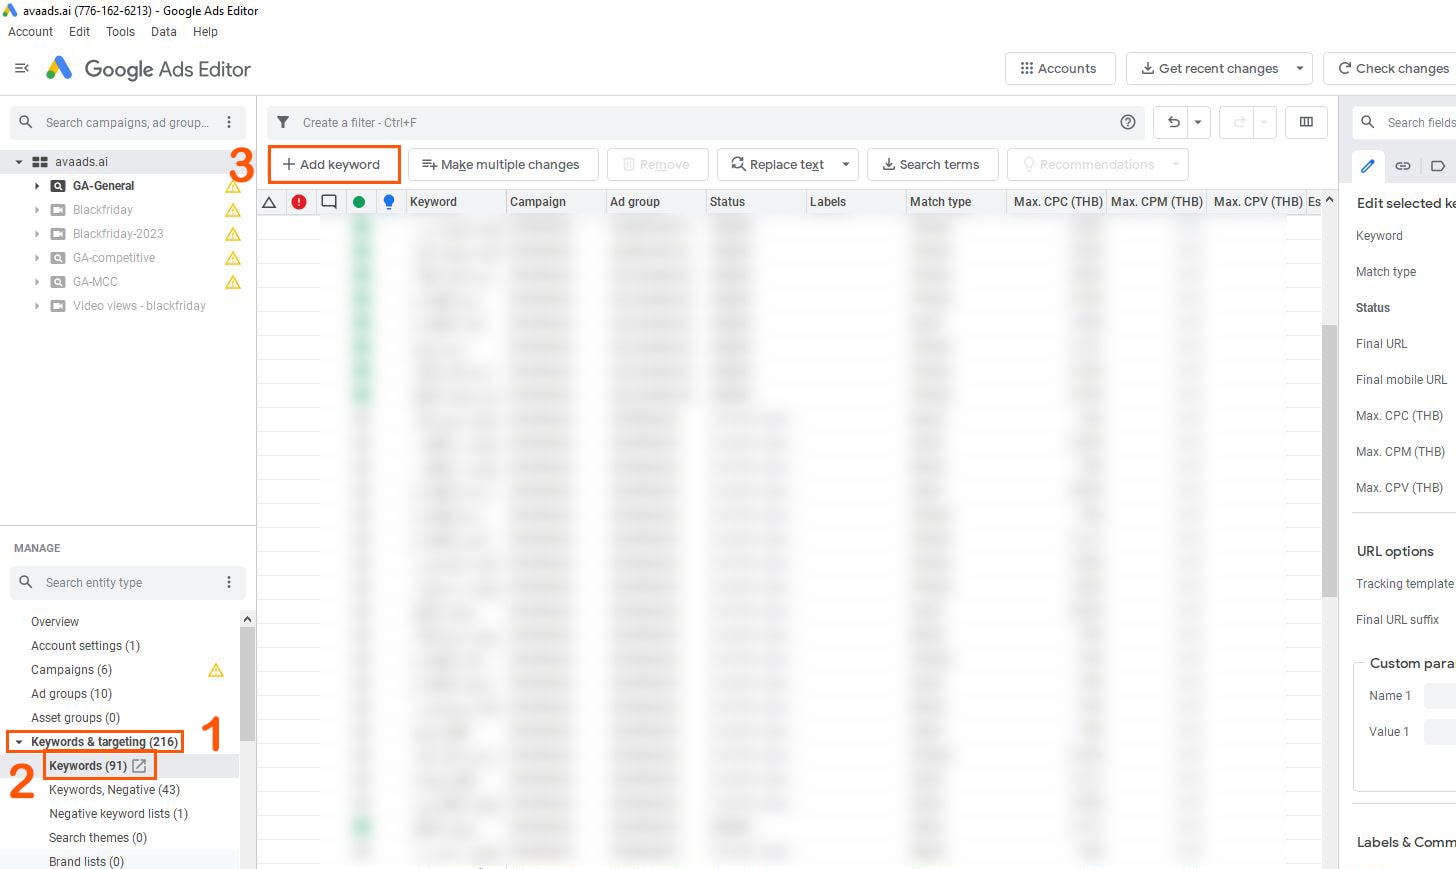Collapse the sidebar with the hamburger icon

point(21,68)
